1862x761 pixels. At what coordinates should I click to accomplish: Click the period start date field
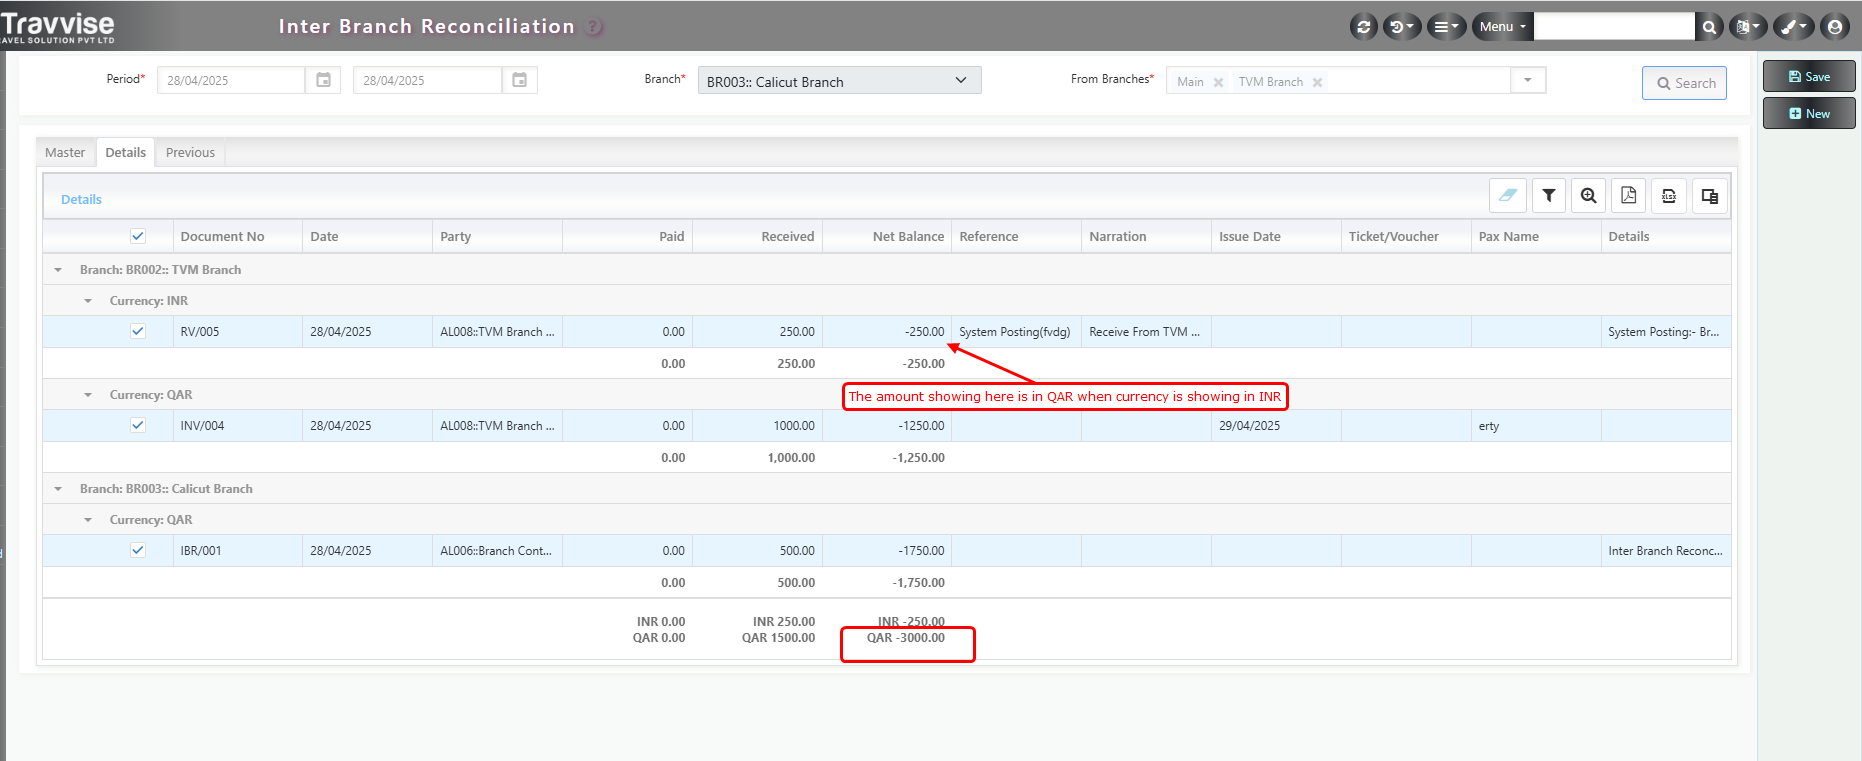(231, 80)
